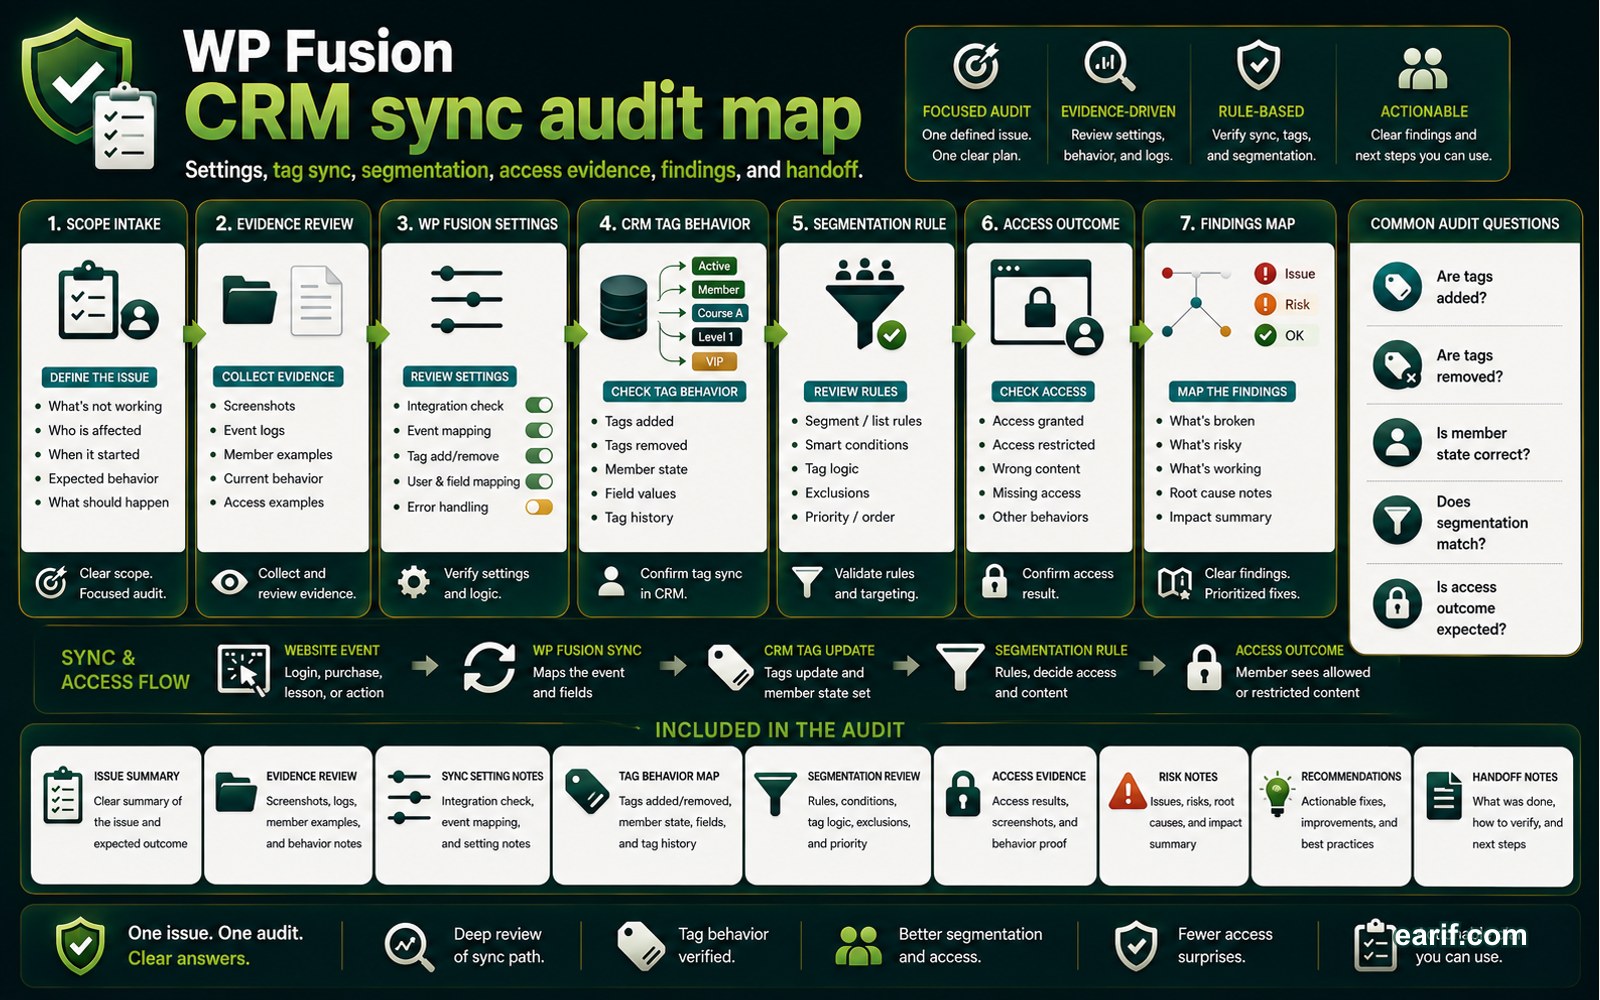
Task: Select the 2. Evidence Review step header
Action: 284,224
